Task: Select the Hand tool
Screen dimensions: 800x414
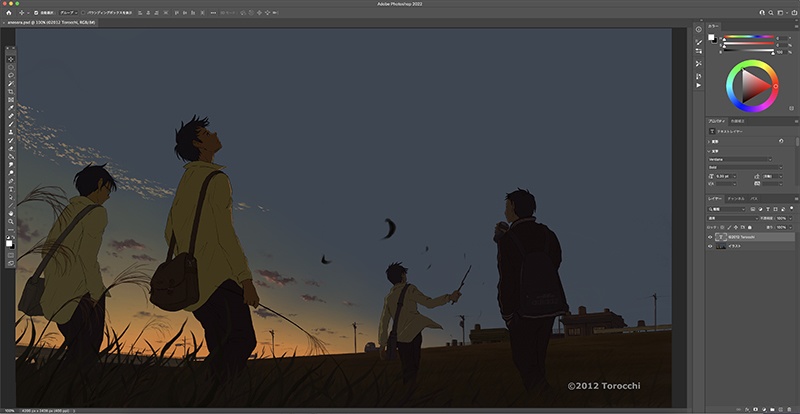Action: point(11,214)
